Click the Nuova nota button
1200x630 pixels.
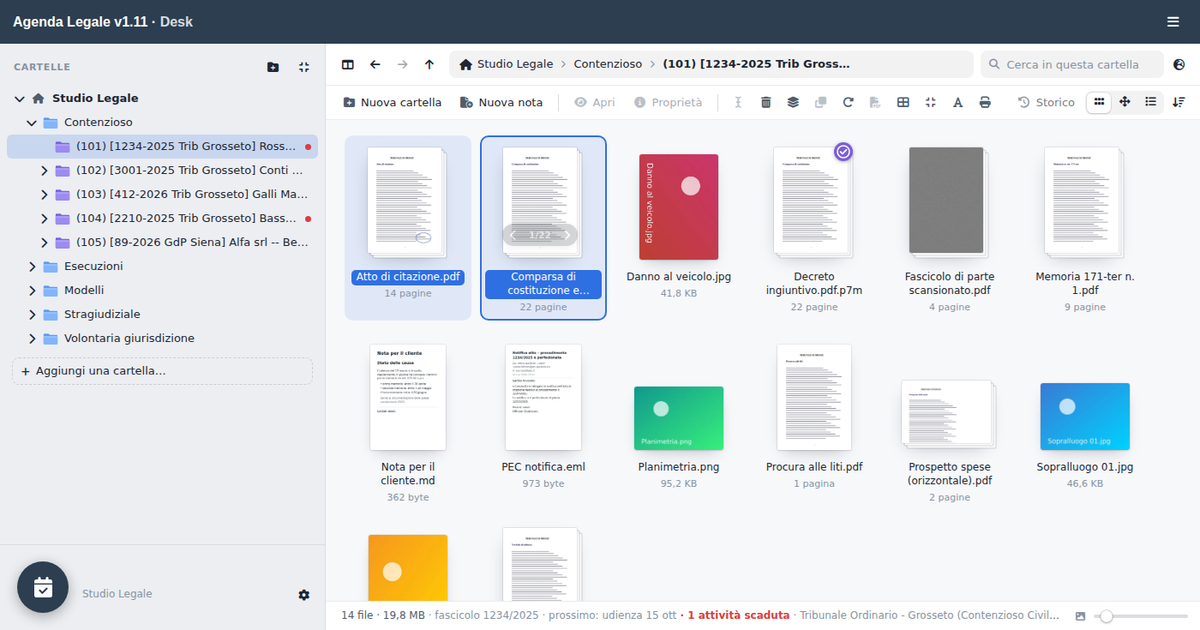point(501,102)
